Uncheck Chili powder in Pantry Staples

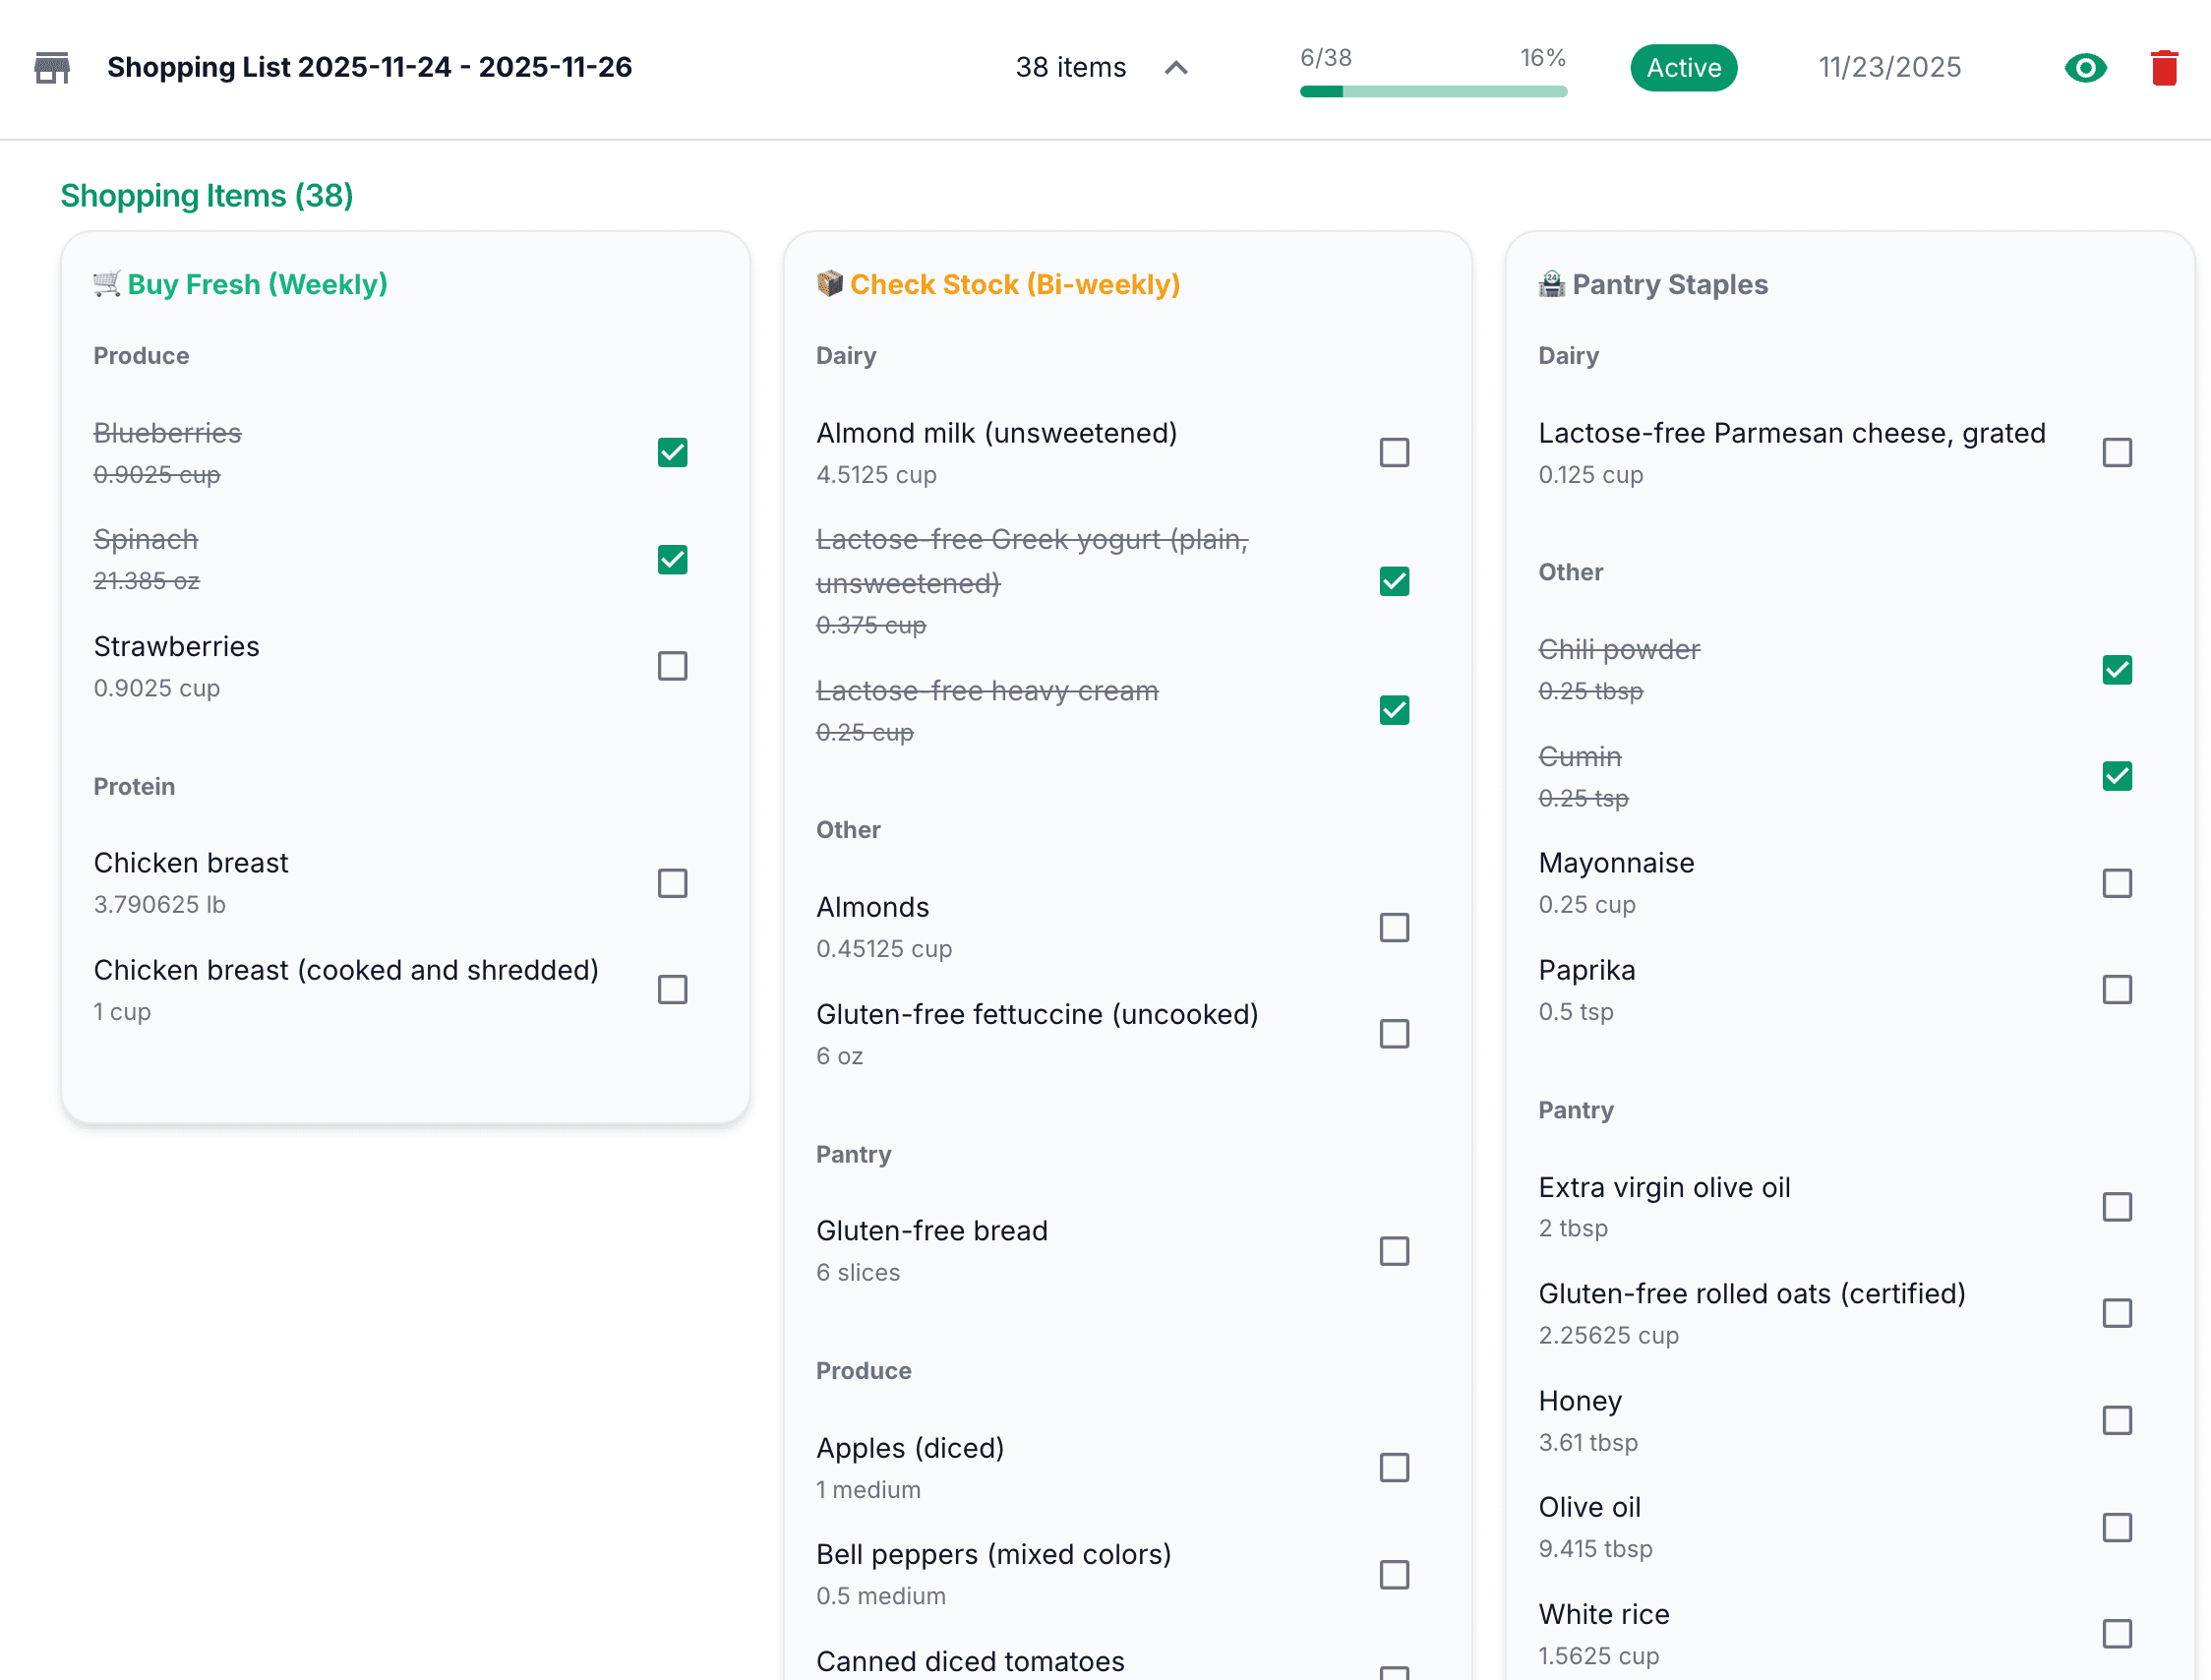click(x=2117, y=669)
